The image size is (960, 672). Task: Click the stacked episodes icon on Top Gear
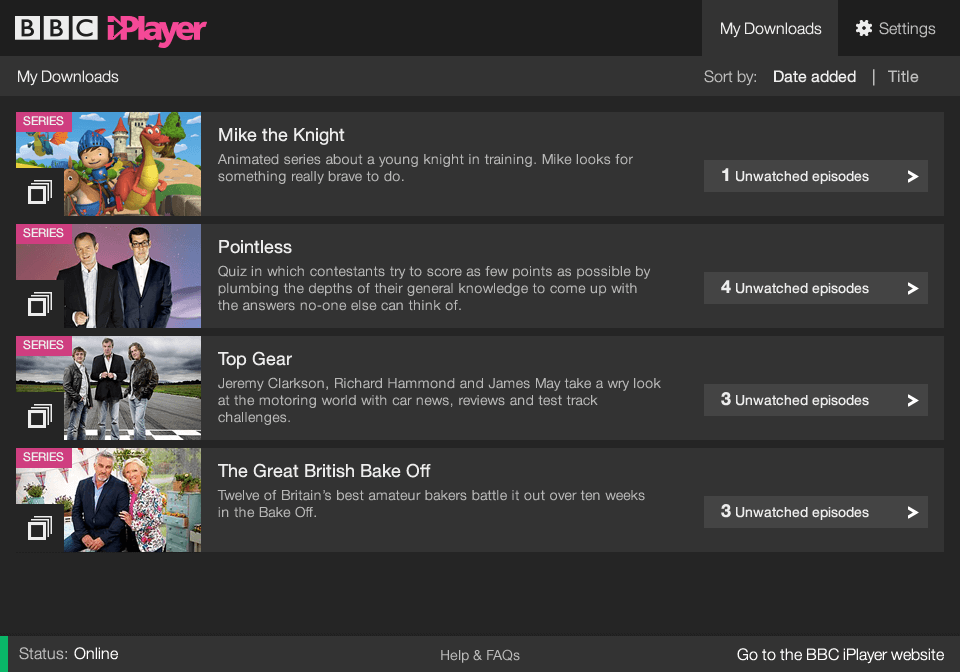tap(40, 416)
